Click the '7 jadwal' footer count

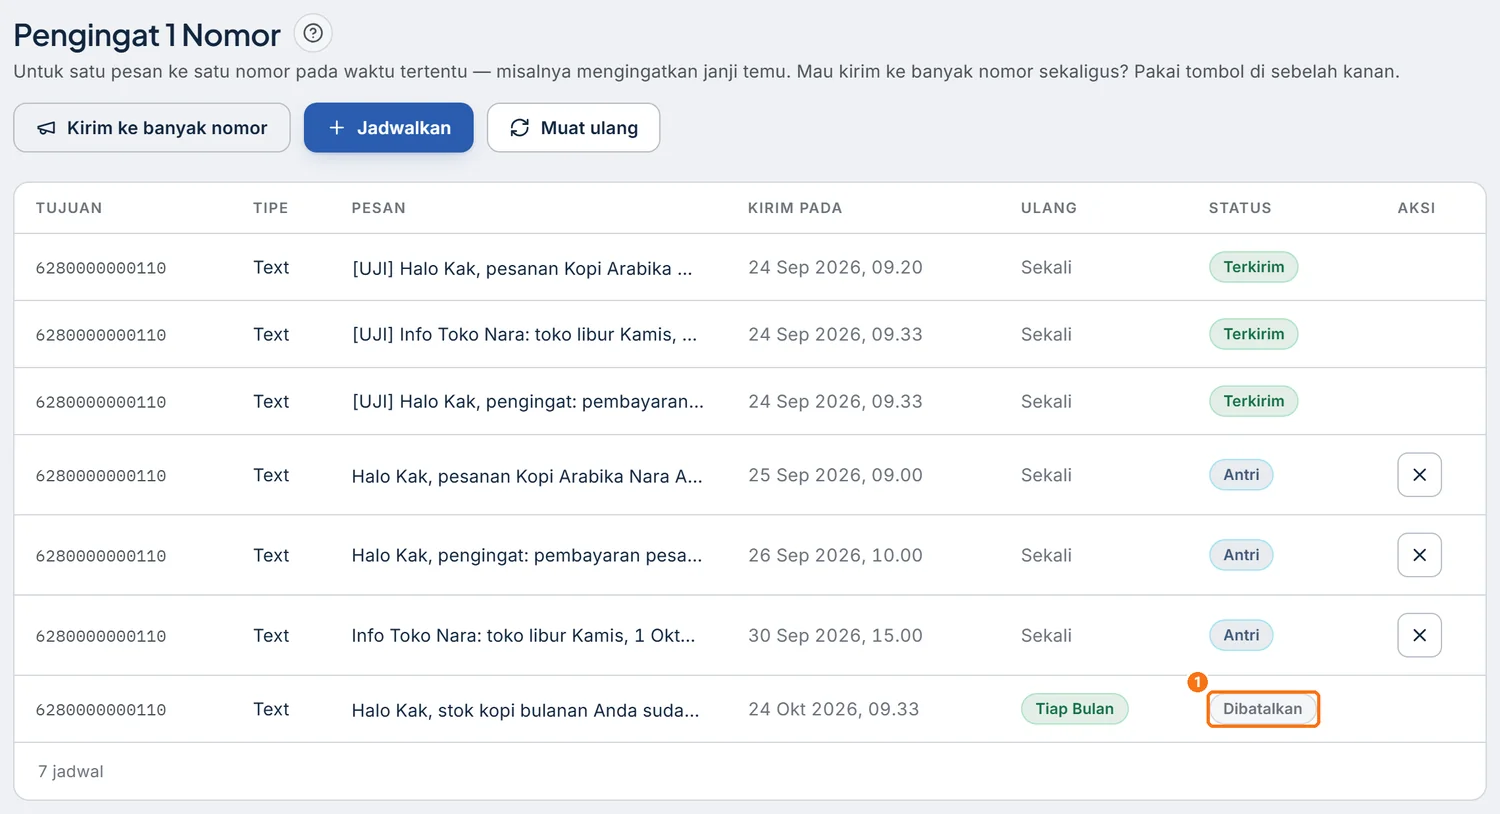click(x=70, y=772)
